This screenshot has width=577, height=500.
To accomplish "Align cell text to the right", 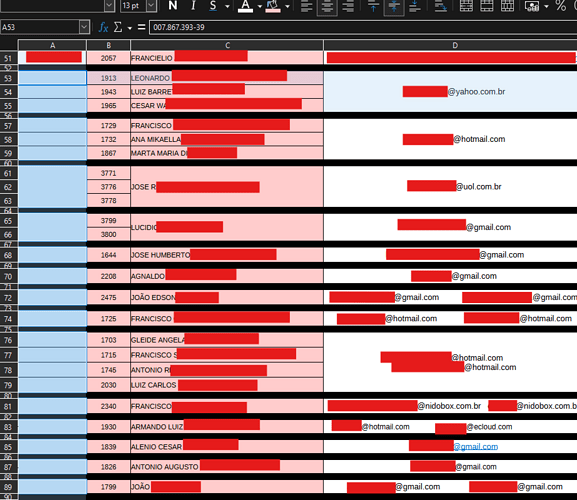I will pos(348,6).
